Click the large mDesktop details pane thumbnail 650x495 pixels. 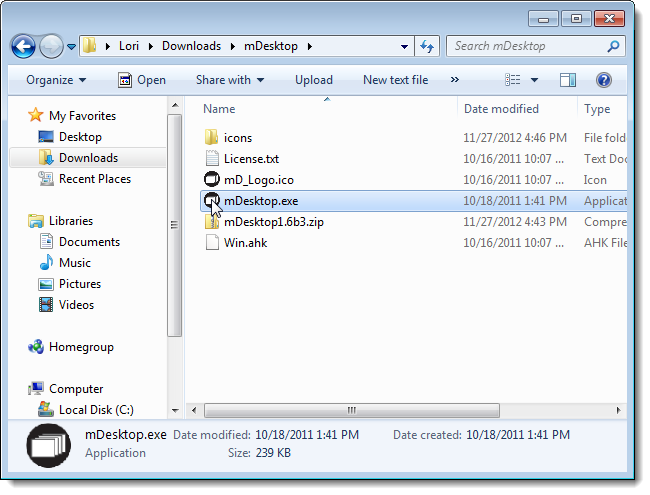tap(49, 446)
